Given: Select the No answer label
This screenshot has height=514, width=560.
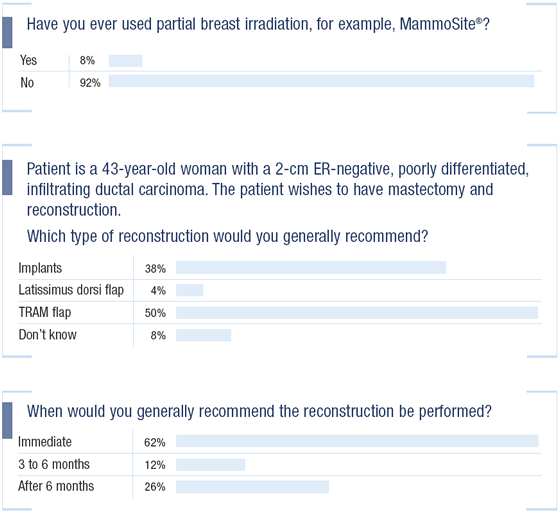Looking at the screenshot, I should coord(27,83).
